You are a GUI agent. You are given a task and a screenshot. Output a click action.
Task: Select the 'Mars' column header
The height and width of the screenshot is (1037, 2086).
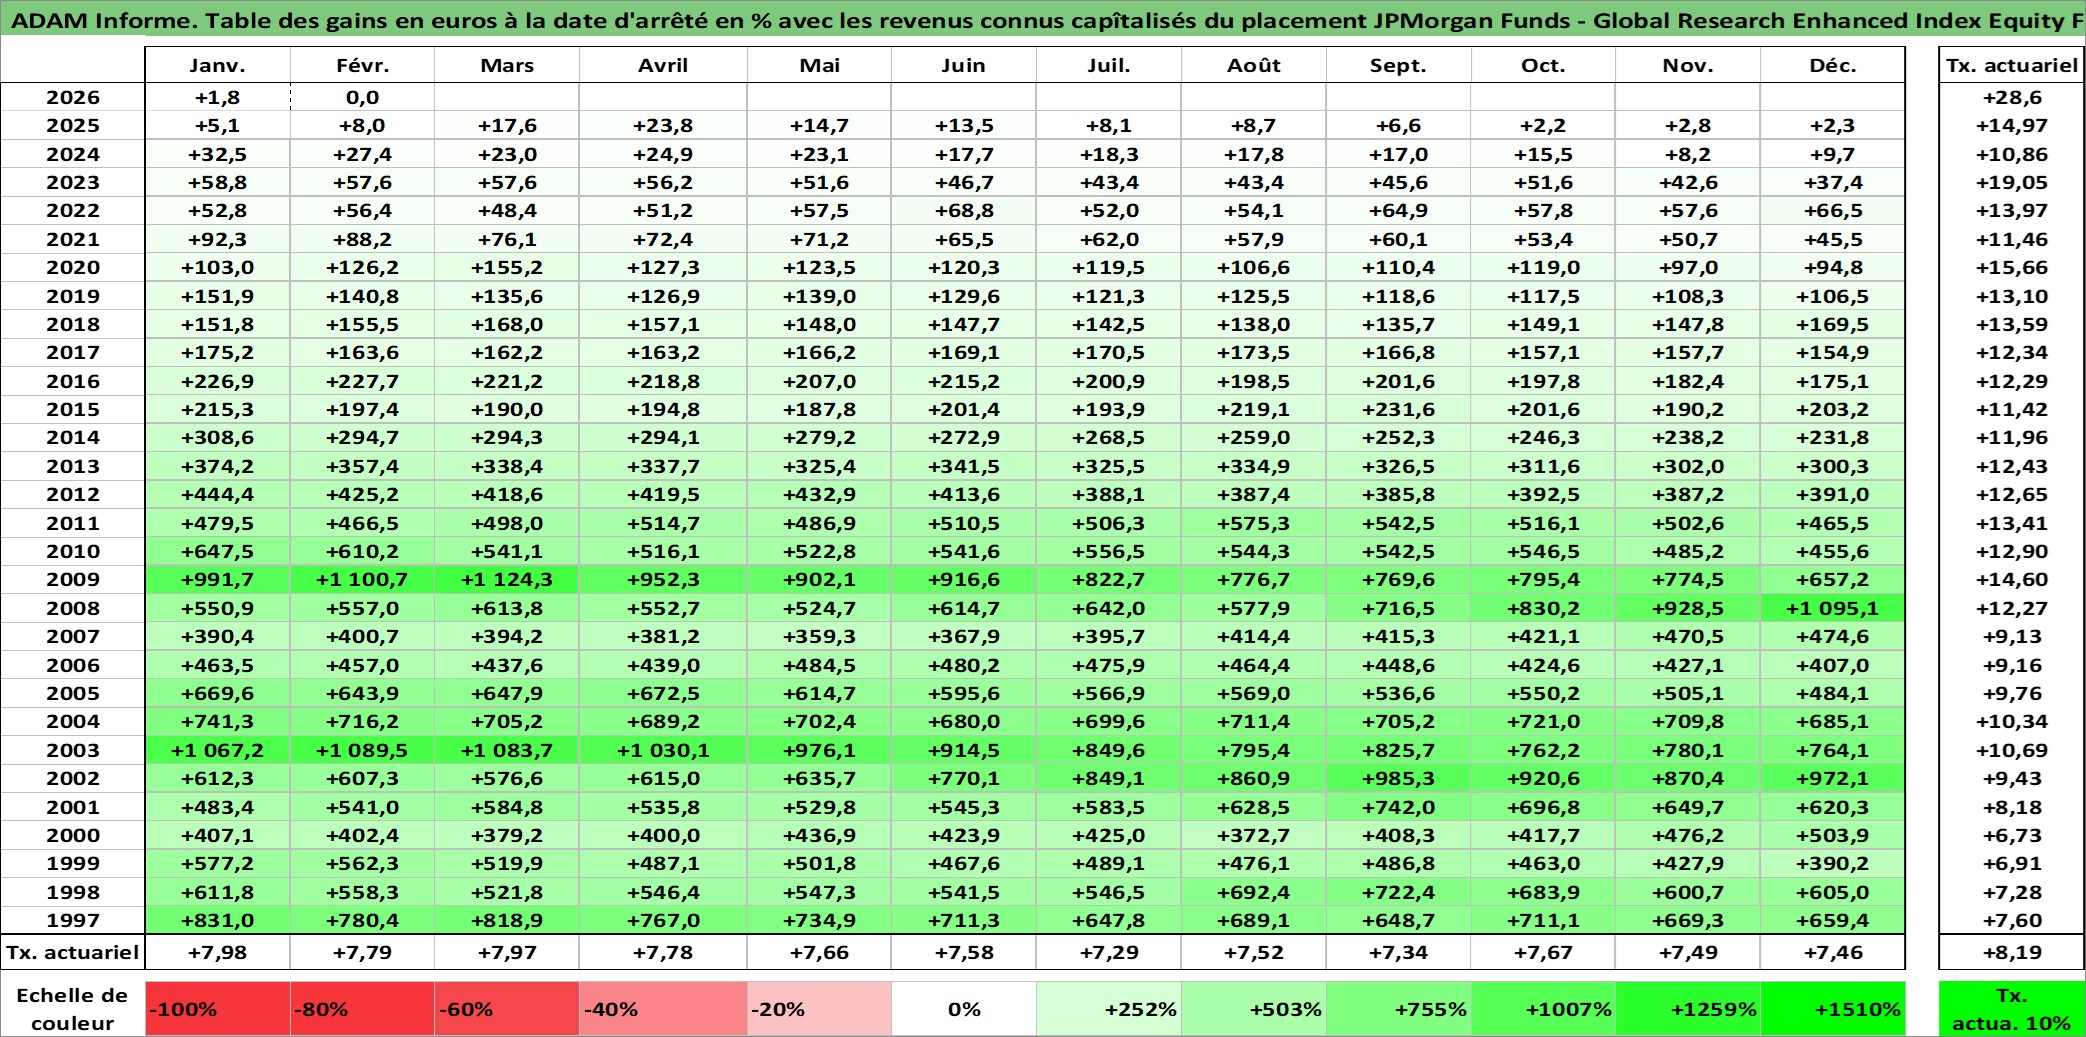507,65
